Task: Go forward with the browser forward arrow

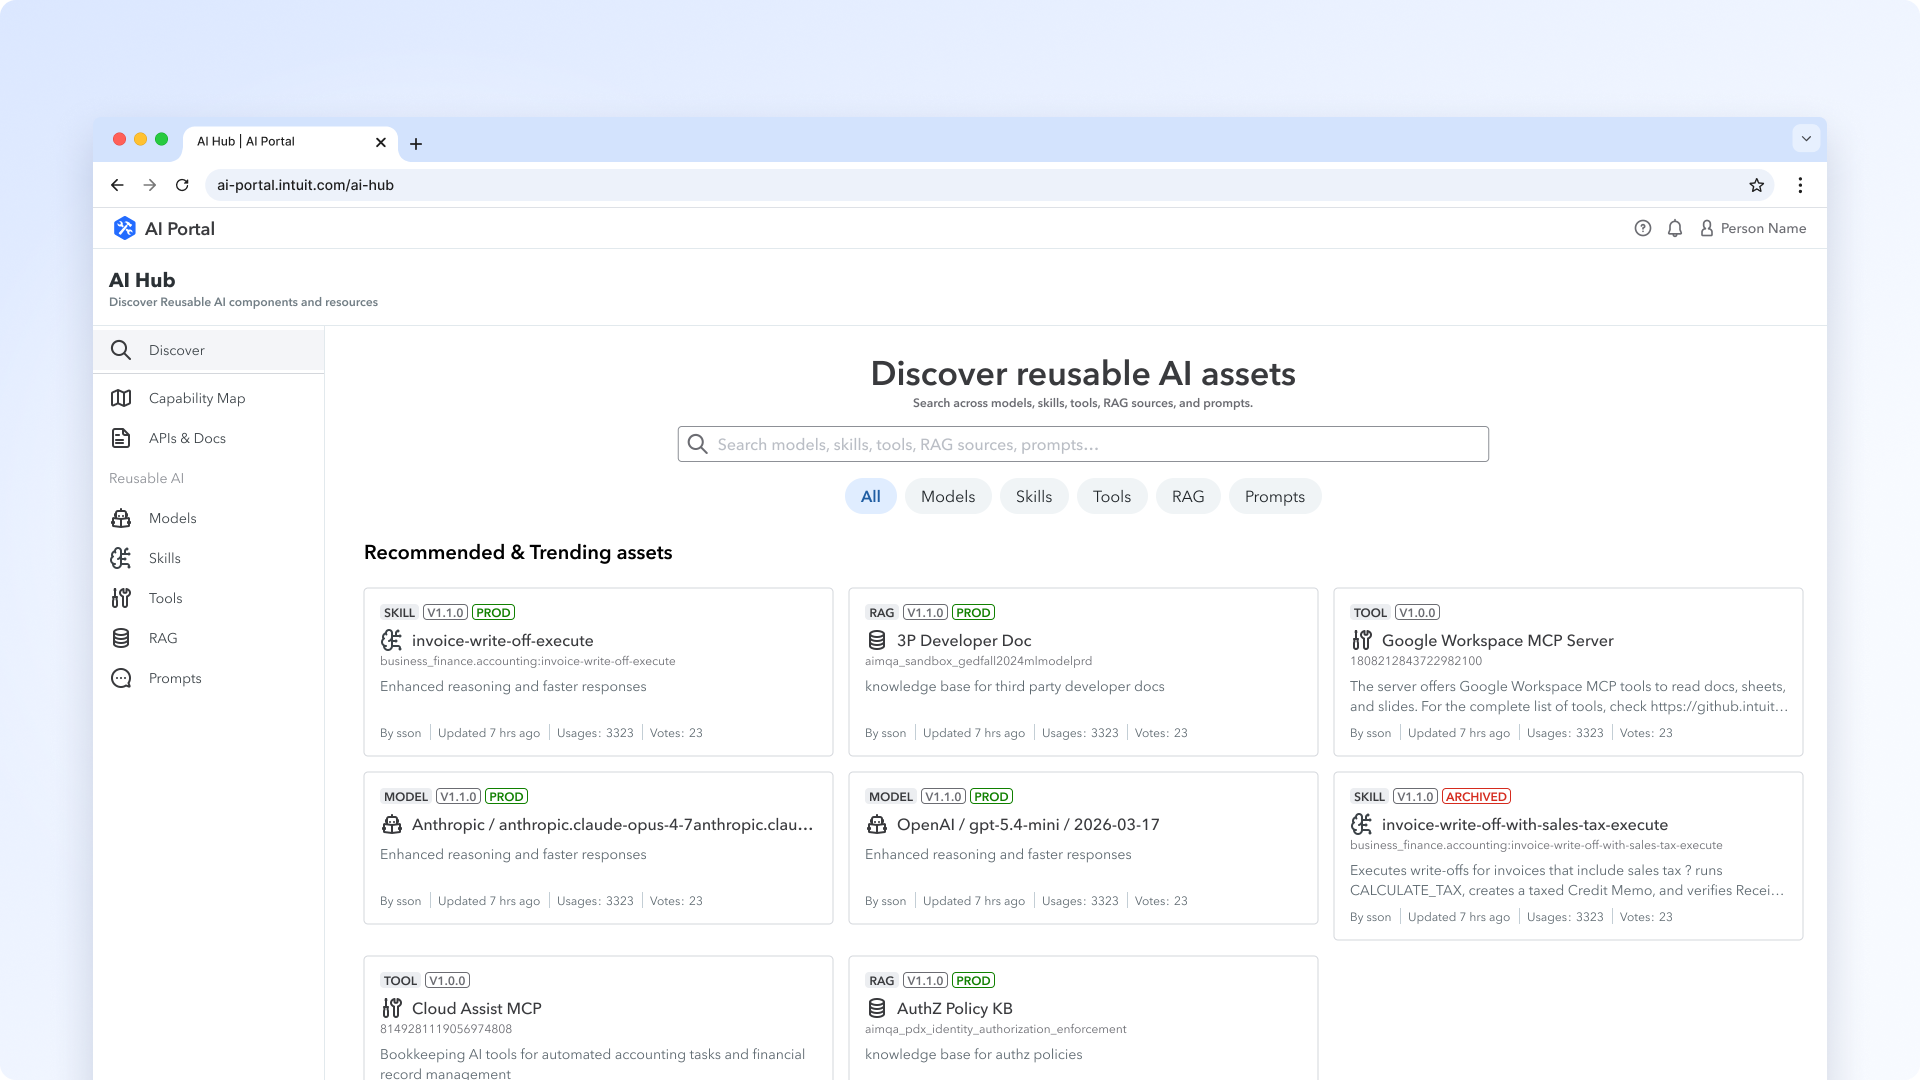Action: pos(150,185)
